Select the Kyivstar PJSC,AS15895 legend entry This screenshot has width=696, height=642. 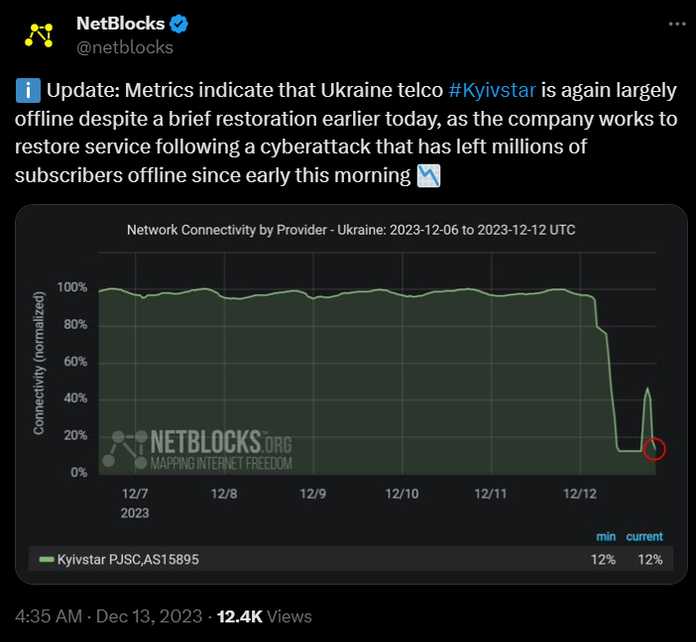(351, 559)
